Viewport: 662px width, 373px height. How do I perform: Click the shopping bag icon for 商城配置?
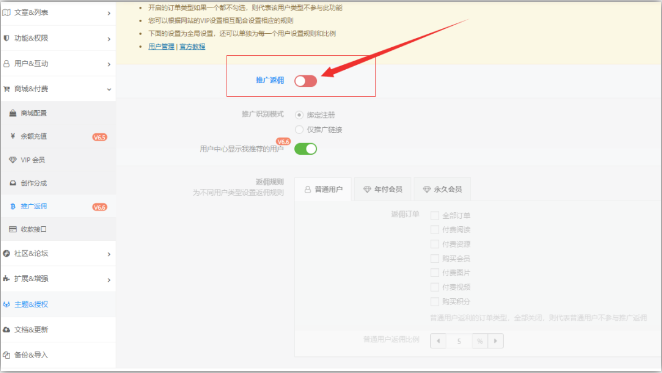pos(13,113)
